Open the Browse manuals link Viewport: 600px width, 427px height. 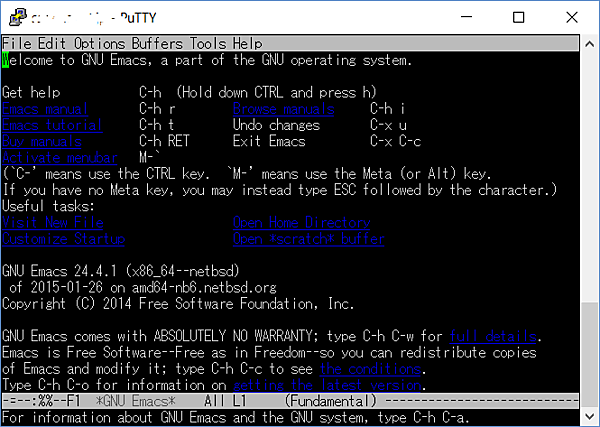tap(284, 109)
